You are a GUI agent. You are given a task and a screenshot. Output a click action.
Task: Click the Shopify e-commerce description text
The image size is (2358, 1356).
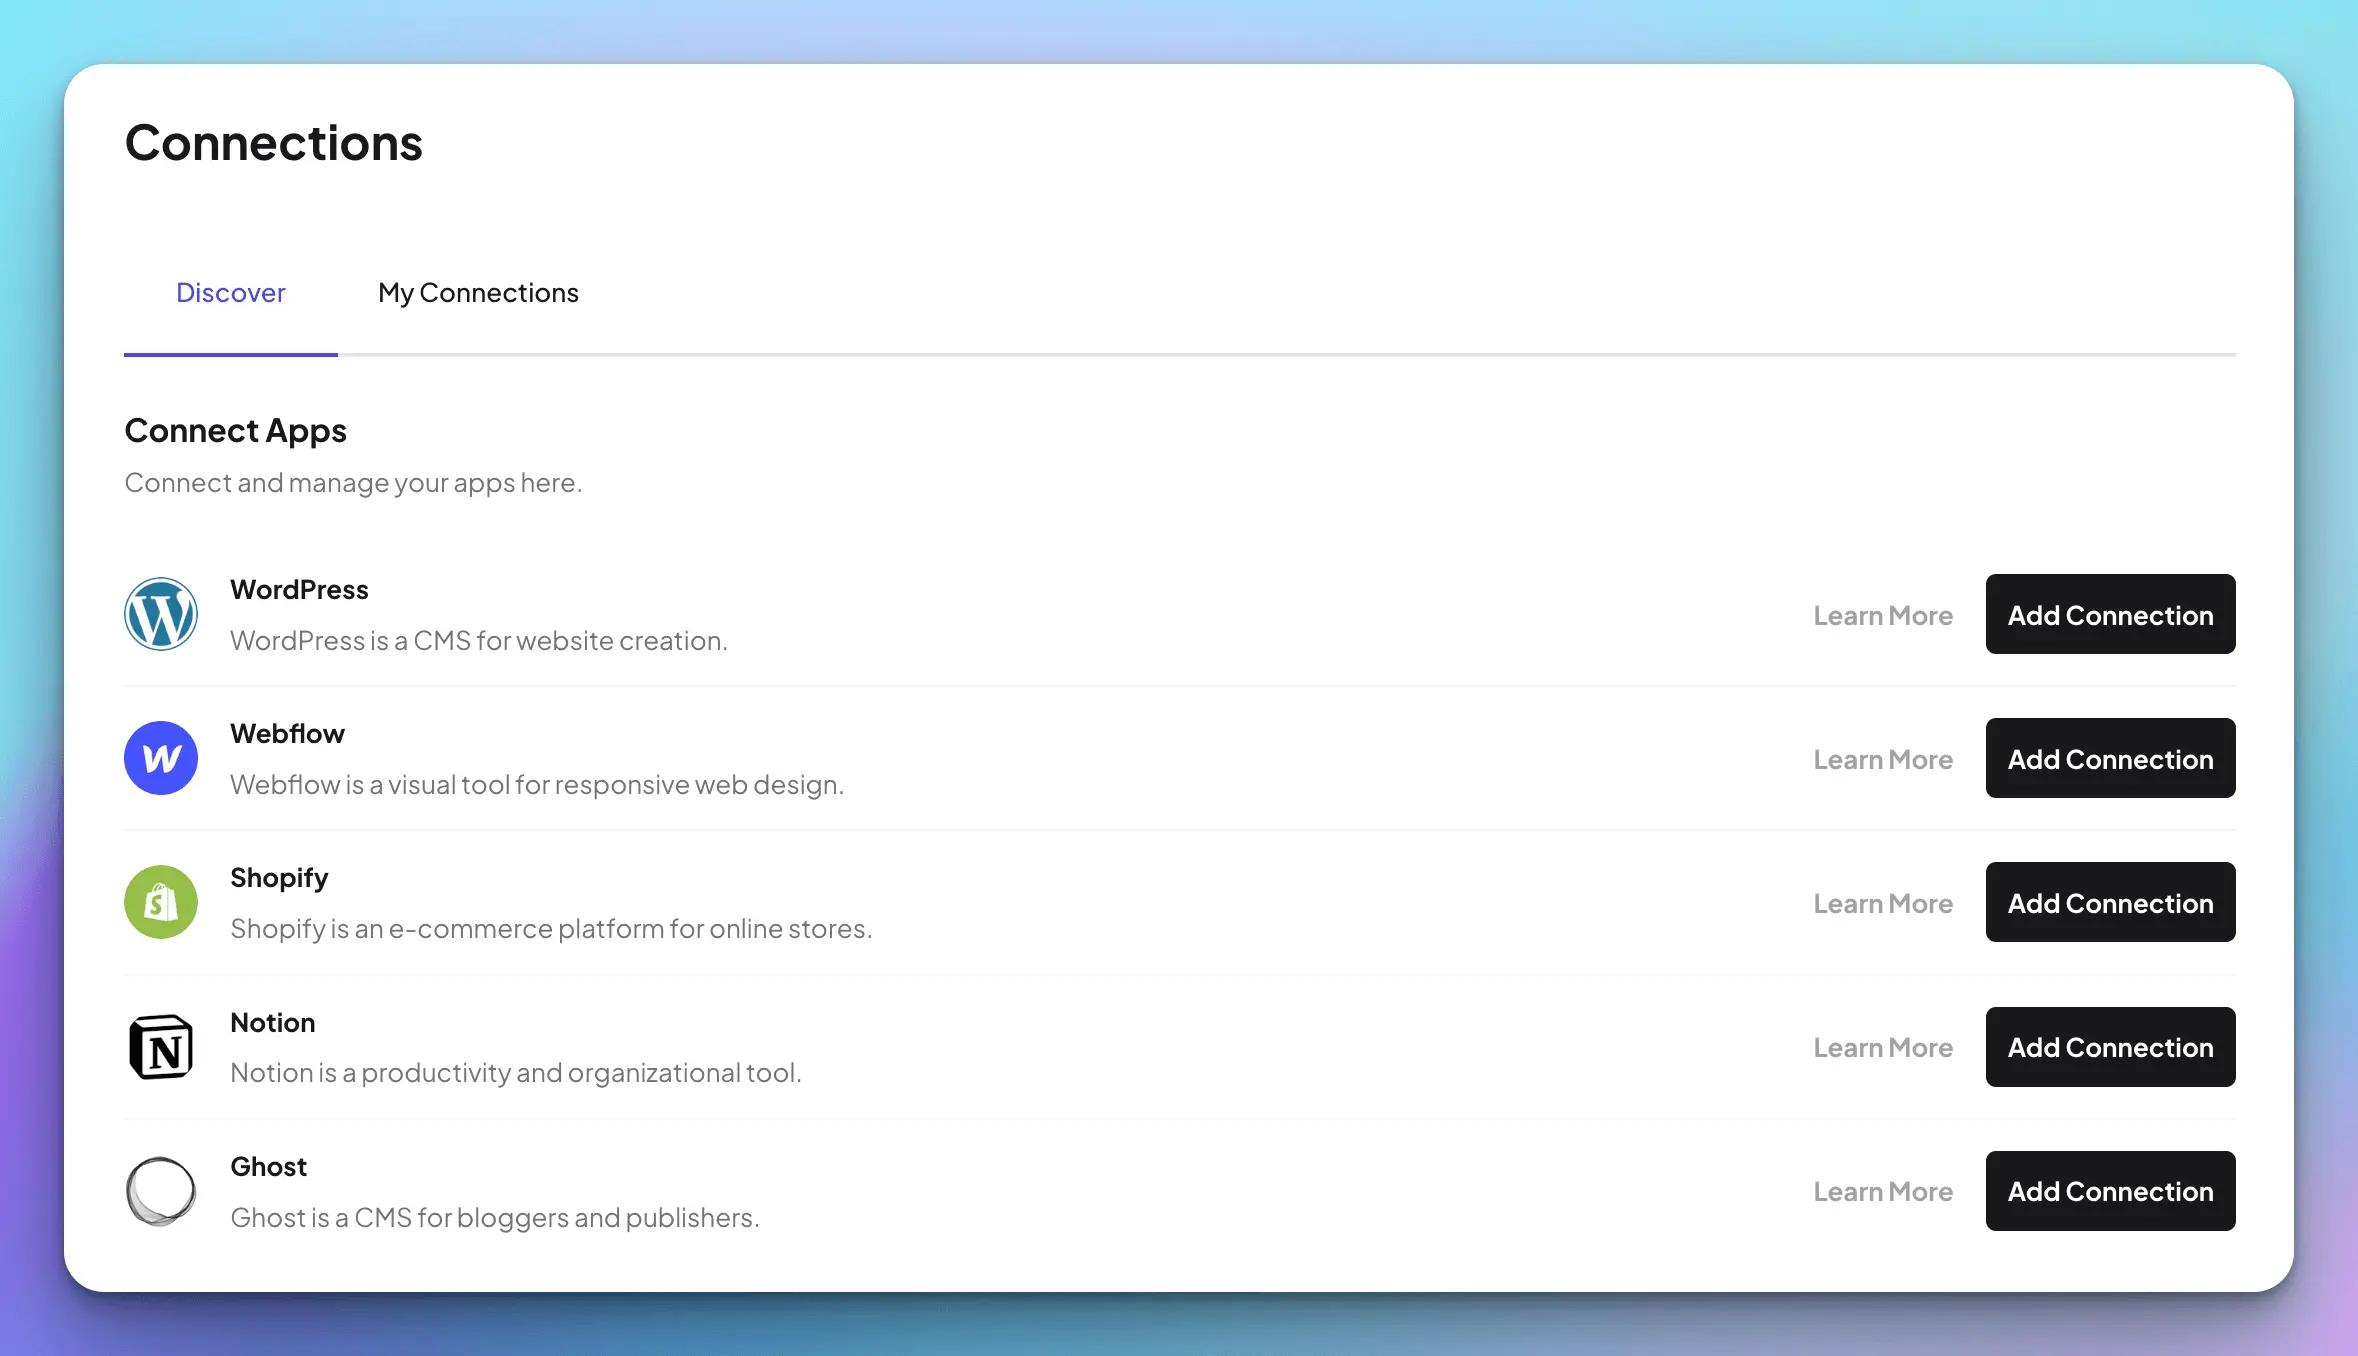tap(551, 929)
